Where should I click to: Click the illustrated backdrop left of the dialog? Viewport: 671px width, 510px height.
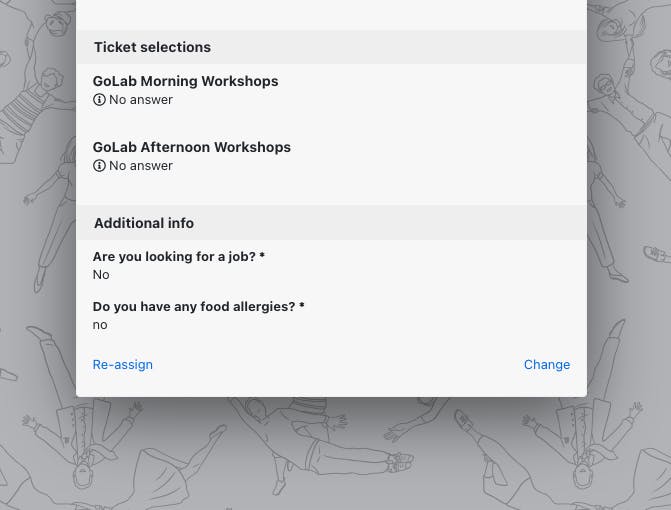[x=37, y=250]
